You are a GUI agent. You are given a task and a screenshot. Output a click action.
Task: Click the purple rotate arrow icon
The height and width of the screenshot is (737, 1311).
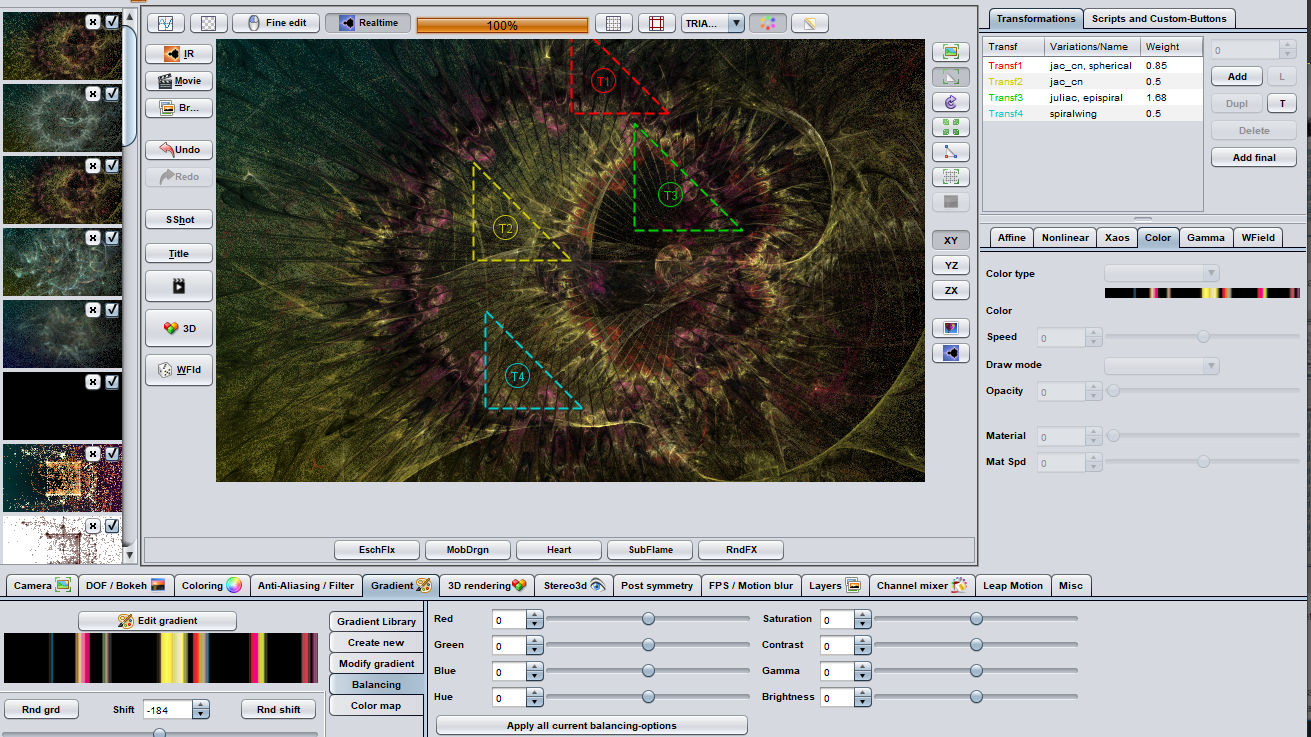pyautogui.click(x=950, y=102)
